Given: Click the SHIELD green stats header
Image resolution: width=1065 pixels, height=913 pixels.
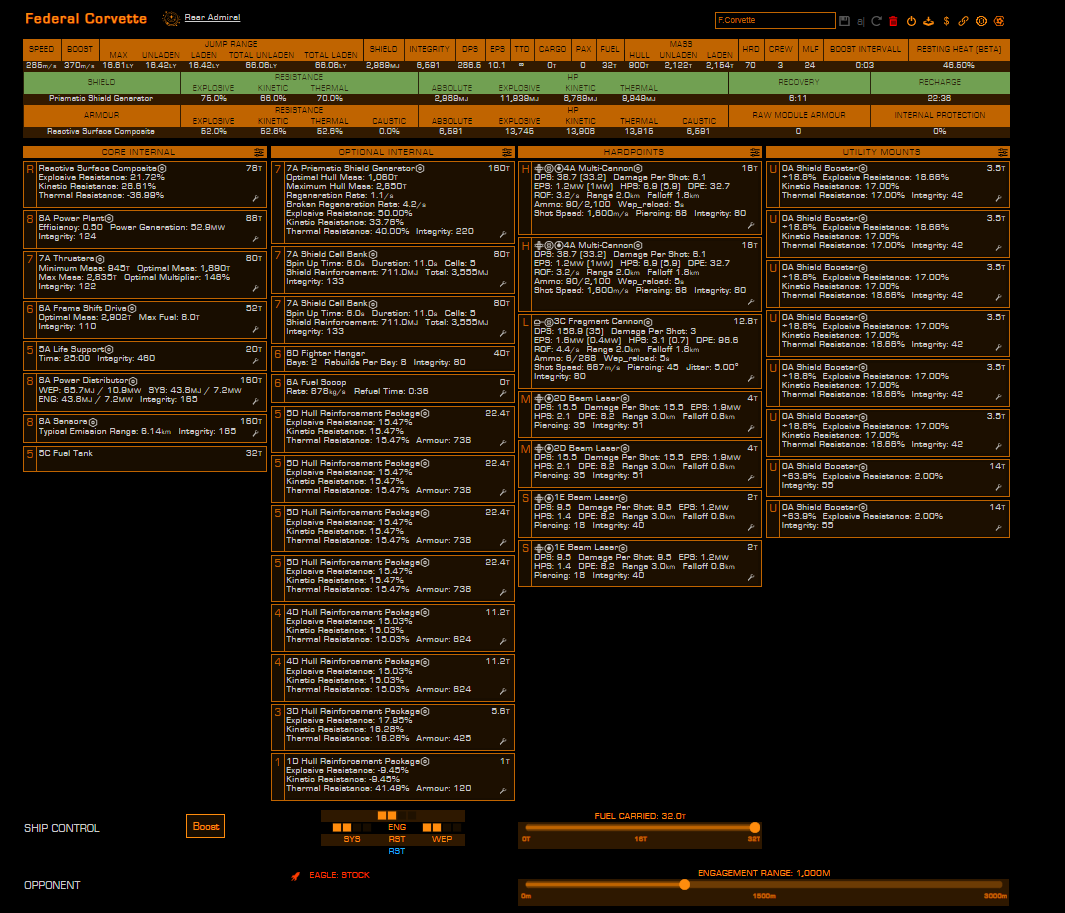Looking at the screenshot, I should point(101,82).
